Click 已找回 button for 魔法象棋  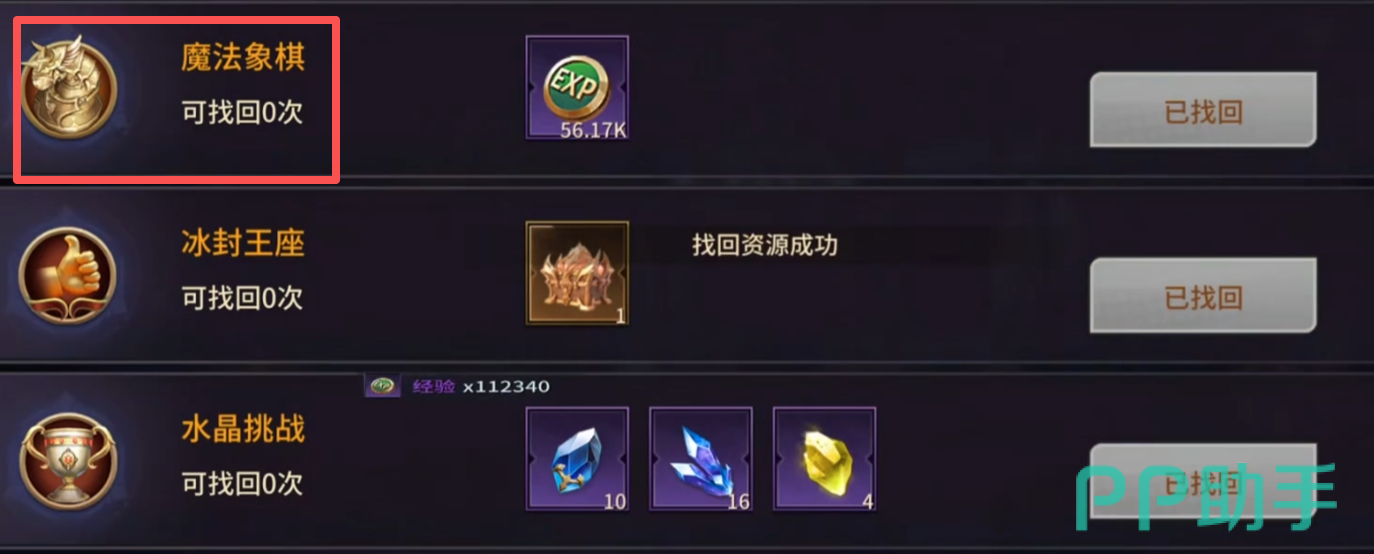tap(1203, 110)
